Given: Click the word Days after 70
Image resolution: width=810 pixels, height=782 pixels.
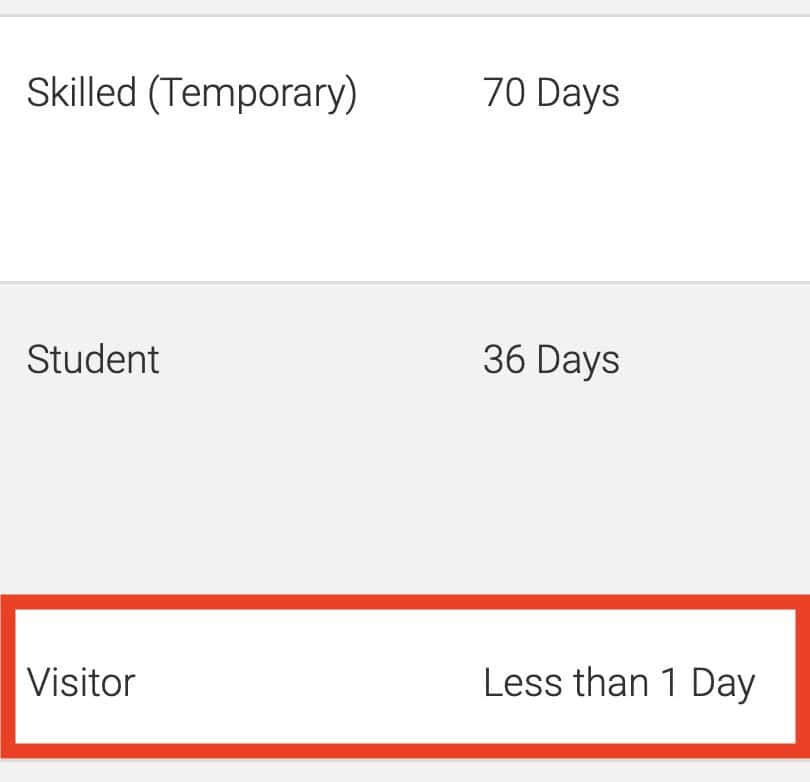Looking at the screenshot, I should point(578,93).
